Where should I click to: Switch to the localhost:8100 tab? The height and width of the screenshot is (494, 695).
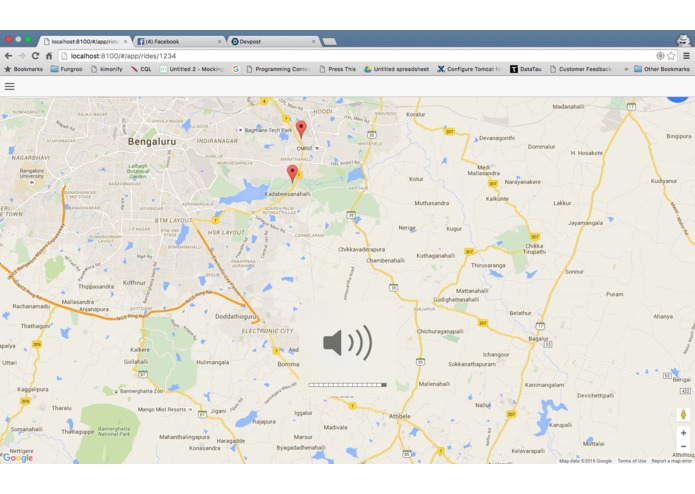(85, 41)
